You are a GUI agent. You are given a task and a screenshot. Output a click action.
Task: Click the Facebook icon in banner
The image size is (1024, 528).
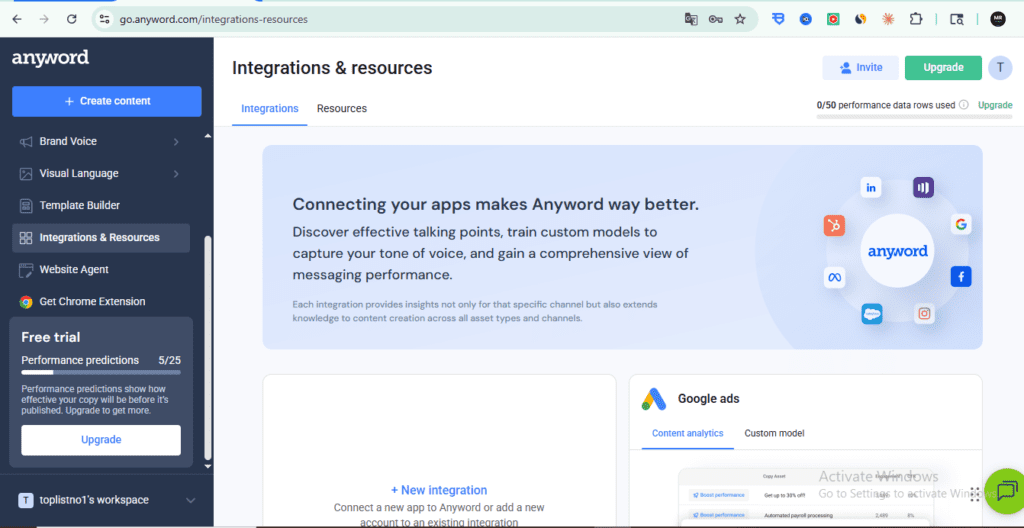[x=961, y=276]
